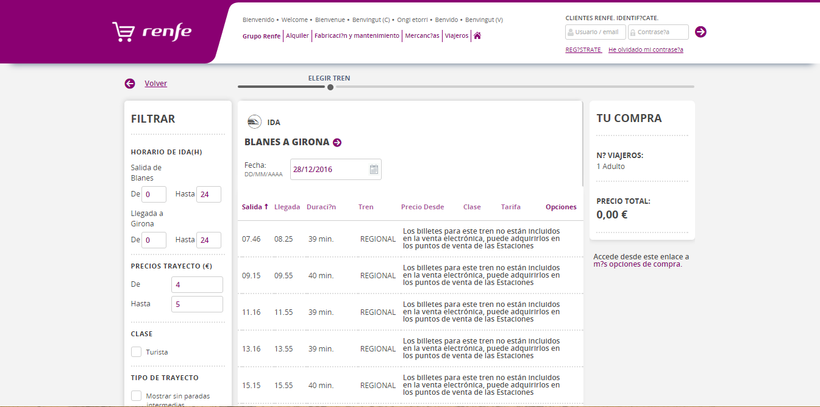Sort trains by Salida column

(x=254, y=207)
